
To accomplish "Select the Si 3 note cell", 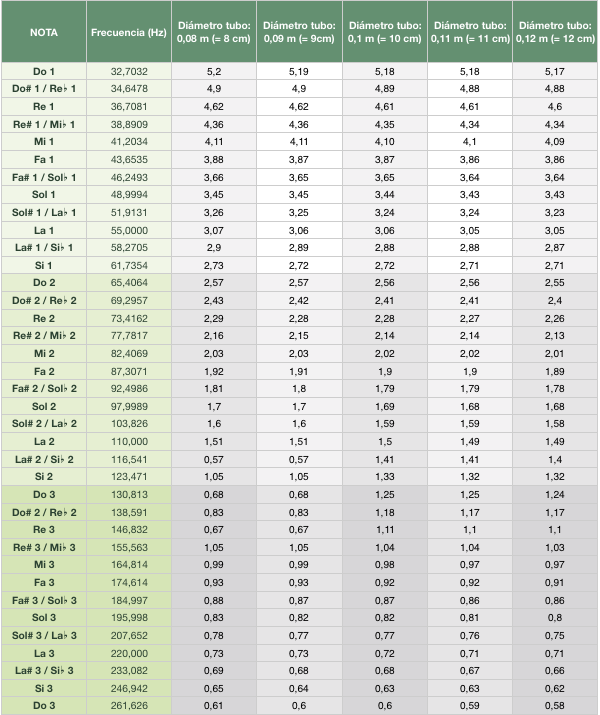I will pos(44,689).
